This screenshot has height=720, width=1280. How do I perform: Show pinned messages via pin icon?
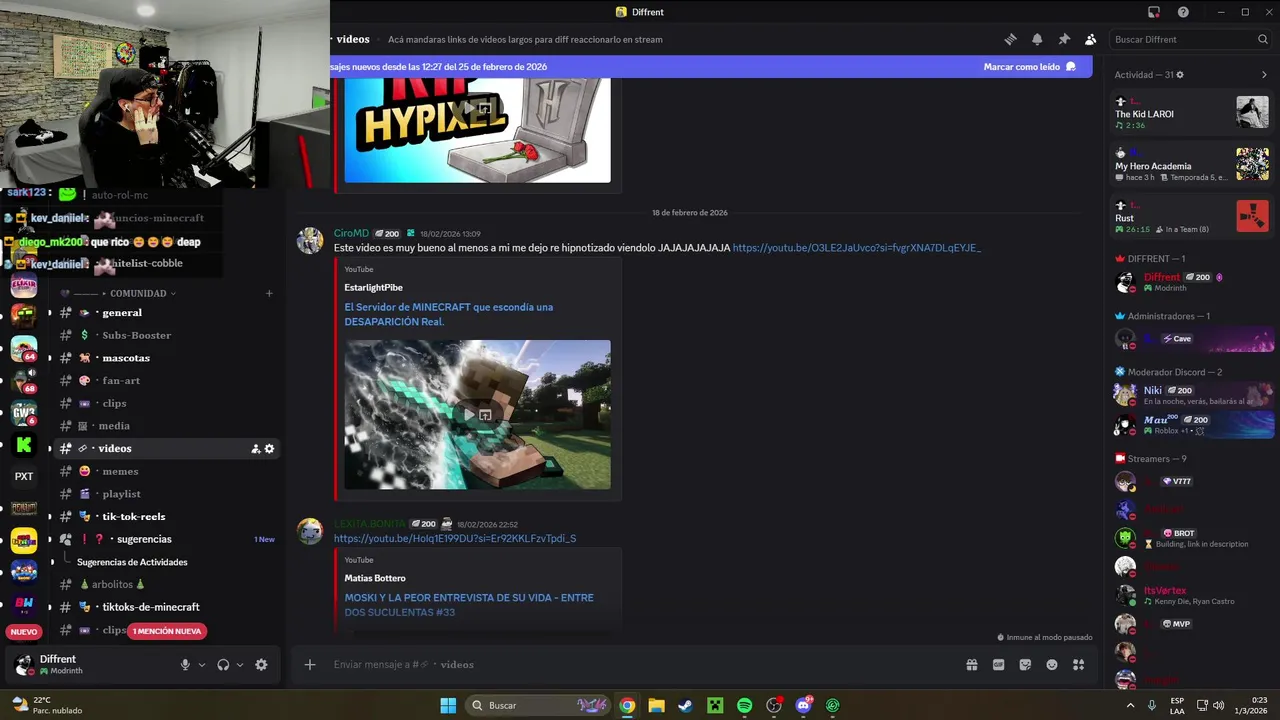click(x=1064, y=39)
